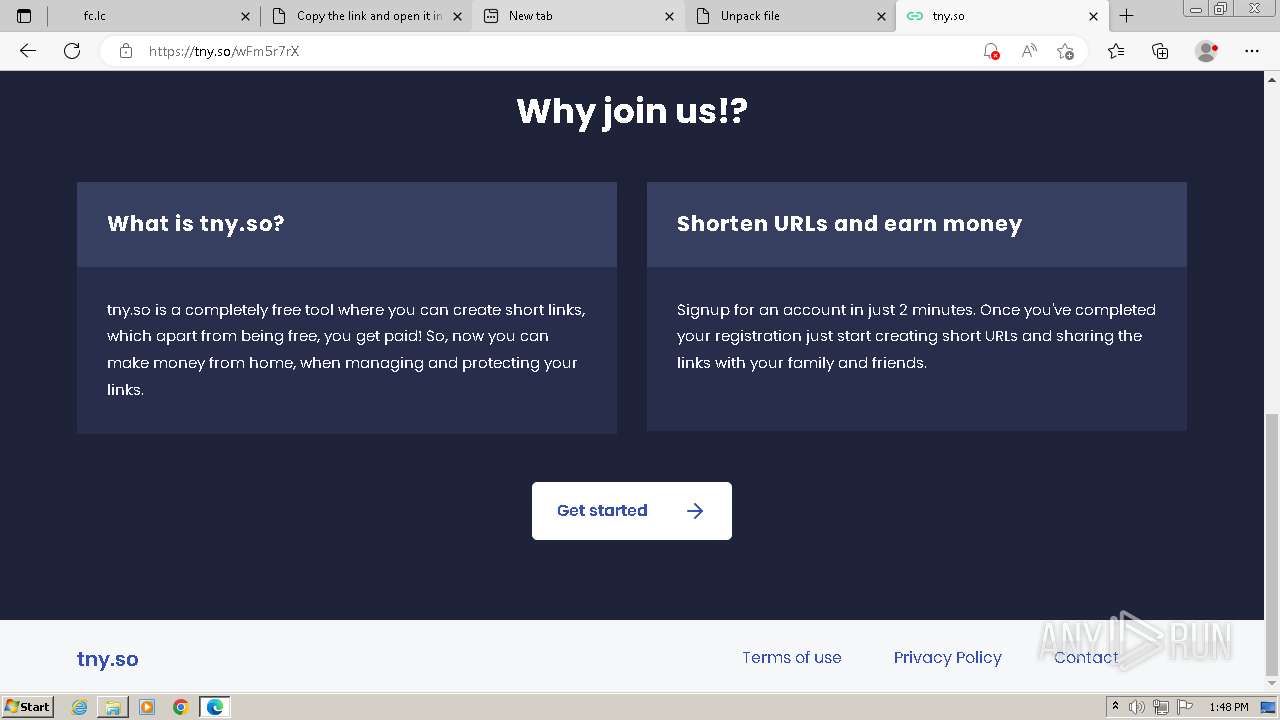1280x720 pixels.
Task: Close the New tab tab
Action: click(x=670, y=16)
